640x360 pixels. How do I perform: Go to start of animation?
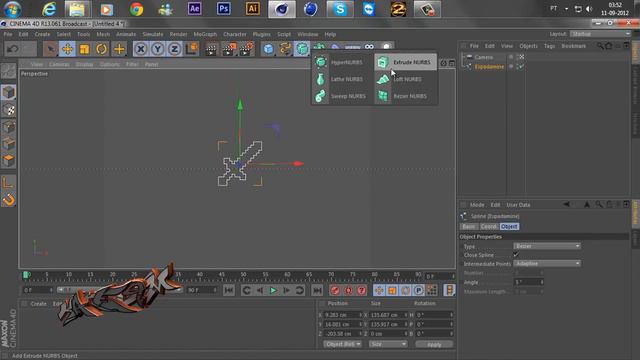(x=229, y=290)
